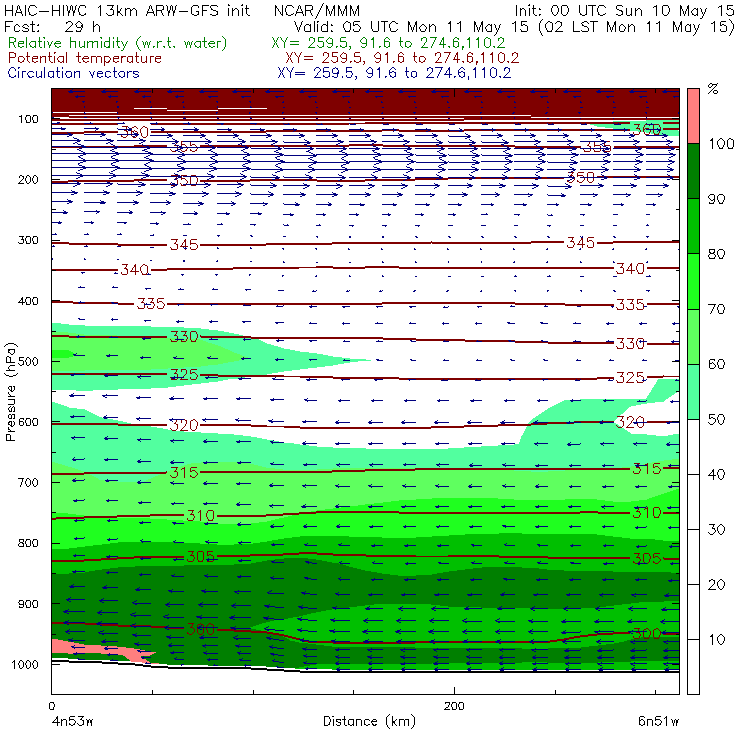Select the green swatch between 80 and 90
Image resolution: width=740 pixels, height=740 pixels.
click(x=693, y=226)
